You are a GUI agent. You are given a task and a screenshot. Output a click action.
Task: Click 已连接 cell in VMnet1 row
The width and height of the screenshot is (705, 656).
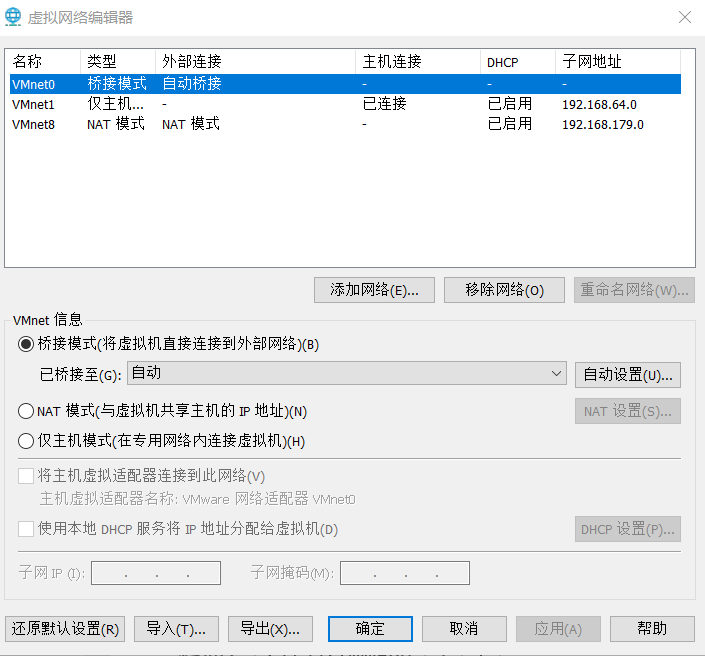(384, 104)
